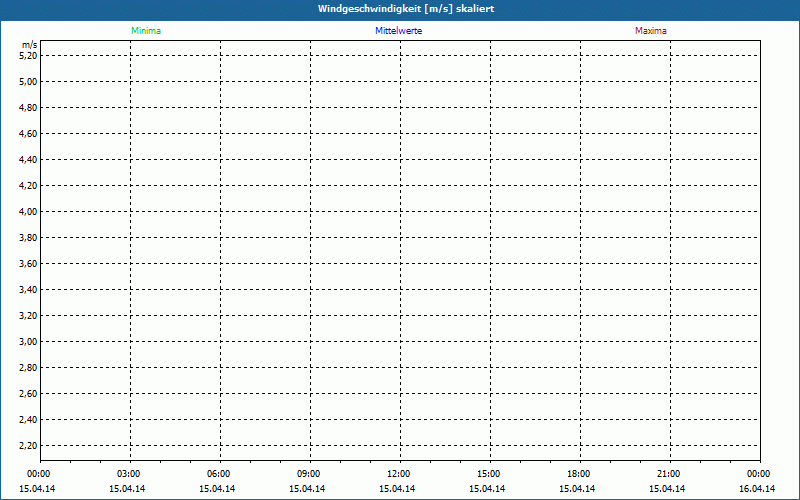Click the 4,20 y-axis value

[x=28, y=186]
